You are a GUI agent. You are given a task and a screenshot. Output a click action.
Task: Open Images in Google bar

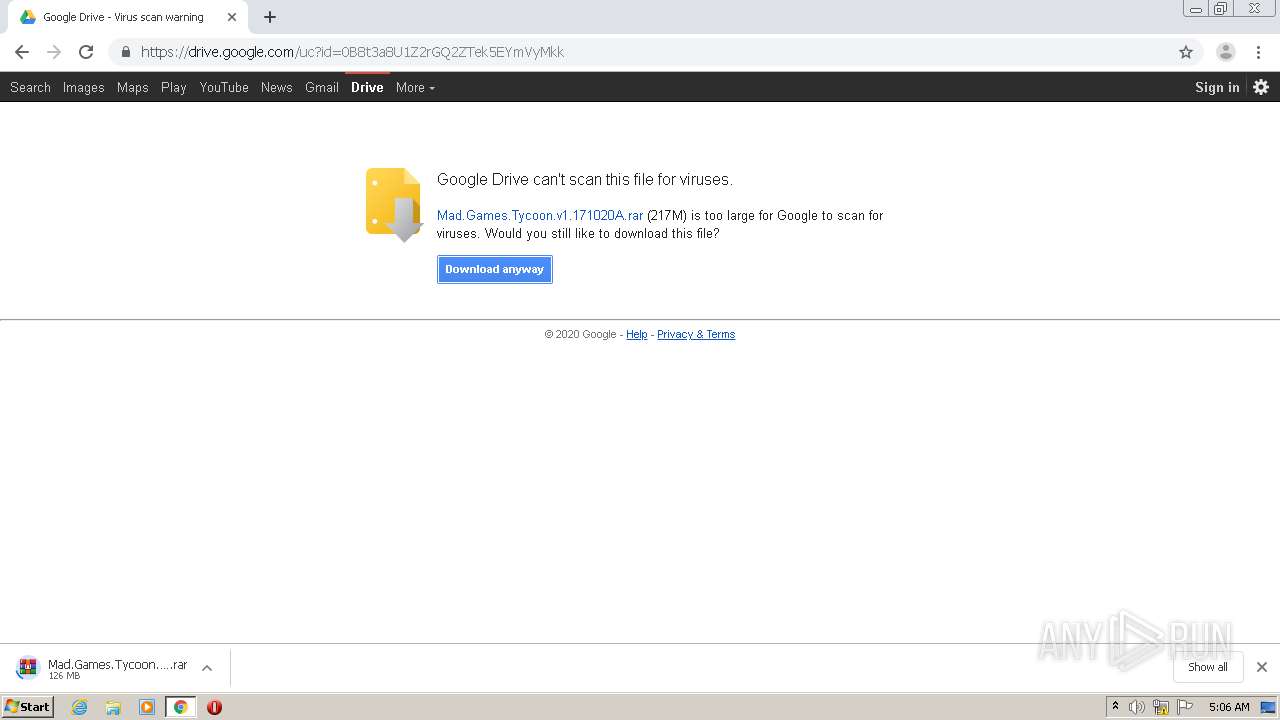tap(83, 87)
